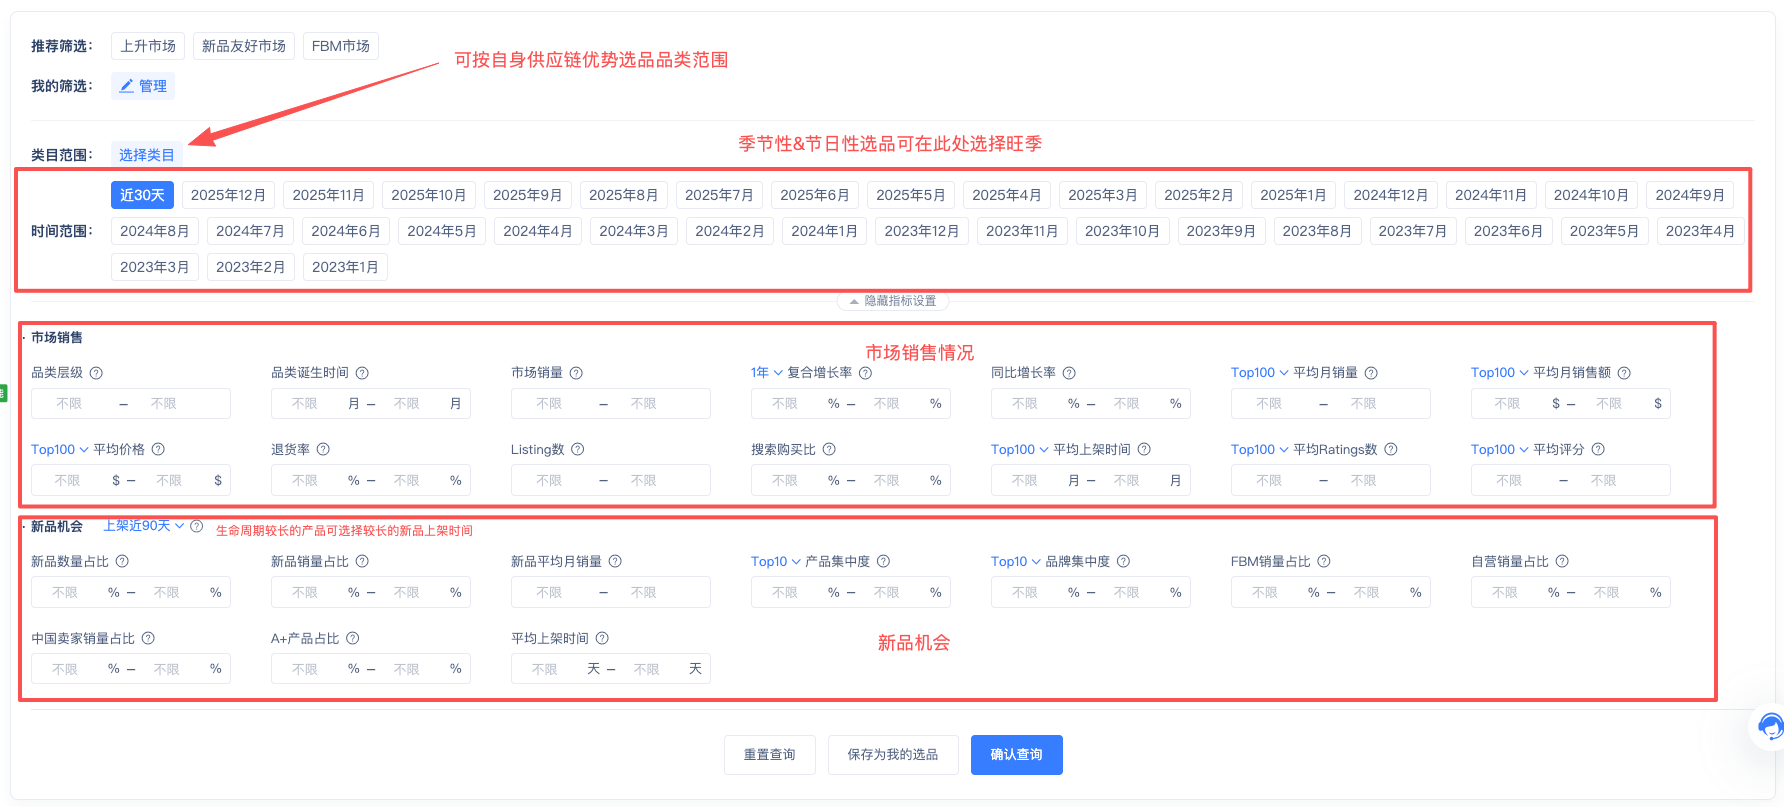
Task: Open the help icon next to 平均上架时间 Top100
Action: (1144, 450)
